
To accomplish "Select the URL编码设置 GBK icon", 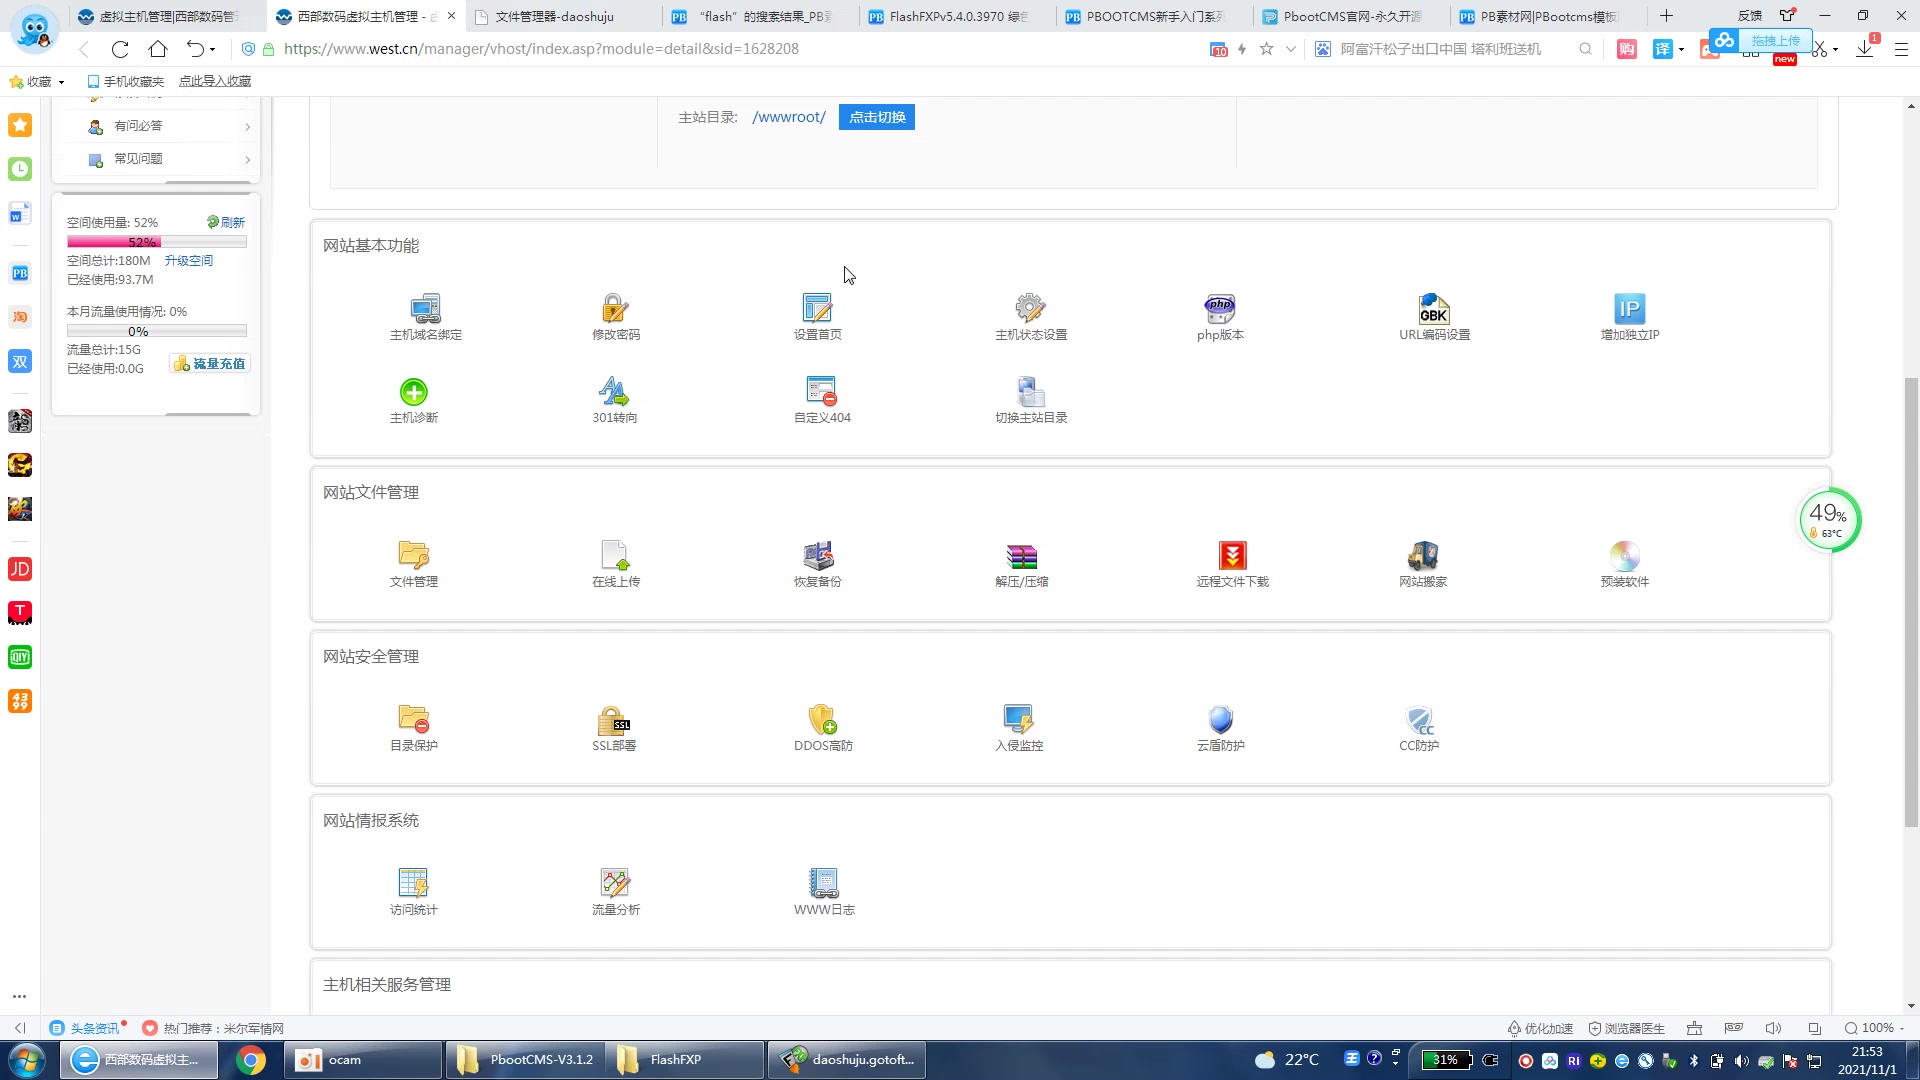I will tap(1434, 309).
